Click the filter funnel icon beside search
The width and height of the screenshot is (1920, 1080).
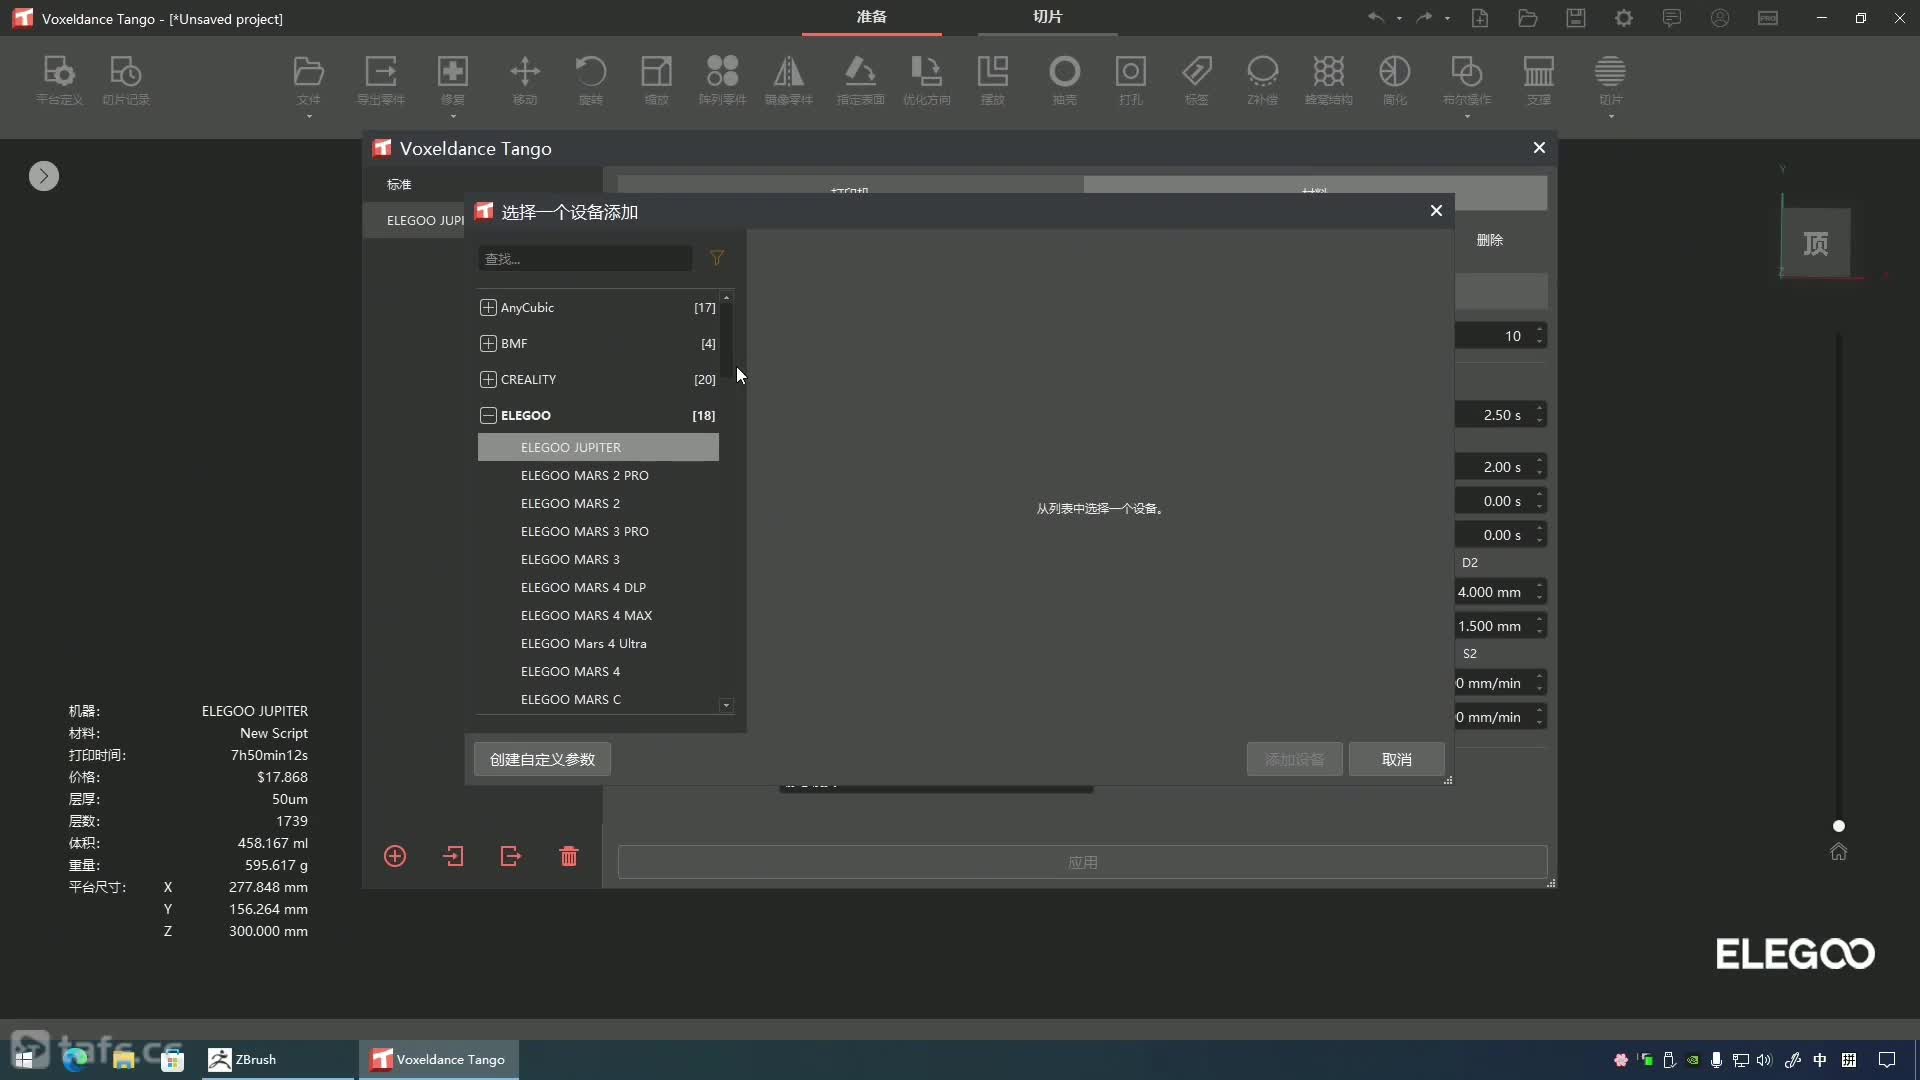717,258
